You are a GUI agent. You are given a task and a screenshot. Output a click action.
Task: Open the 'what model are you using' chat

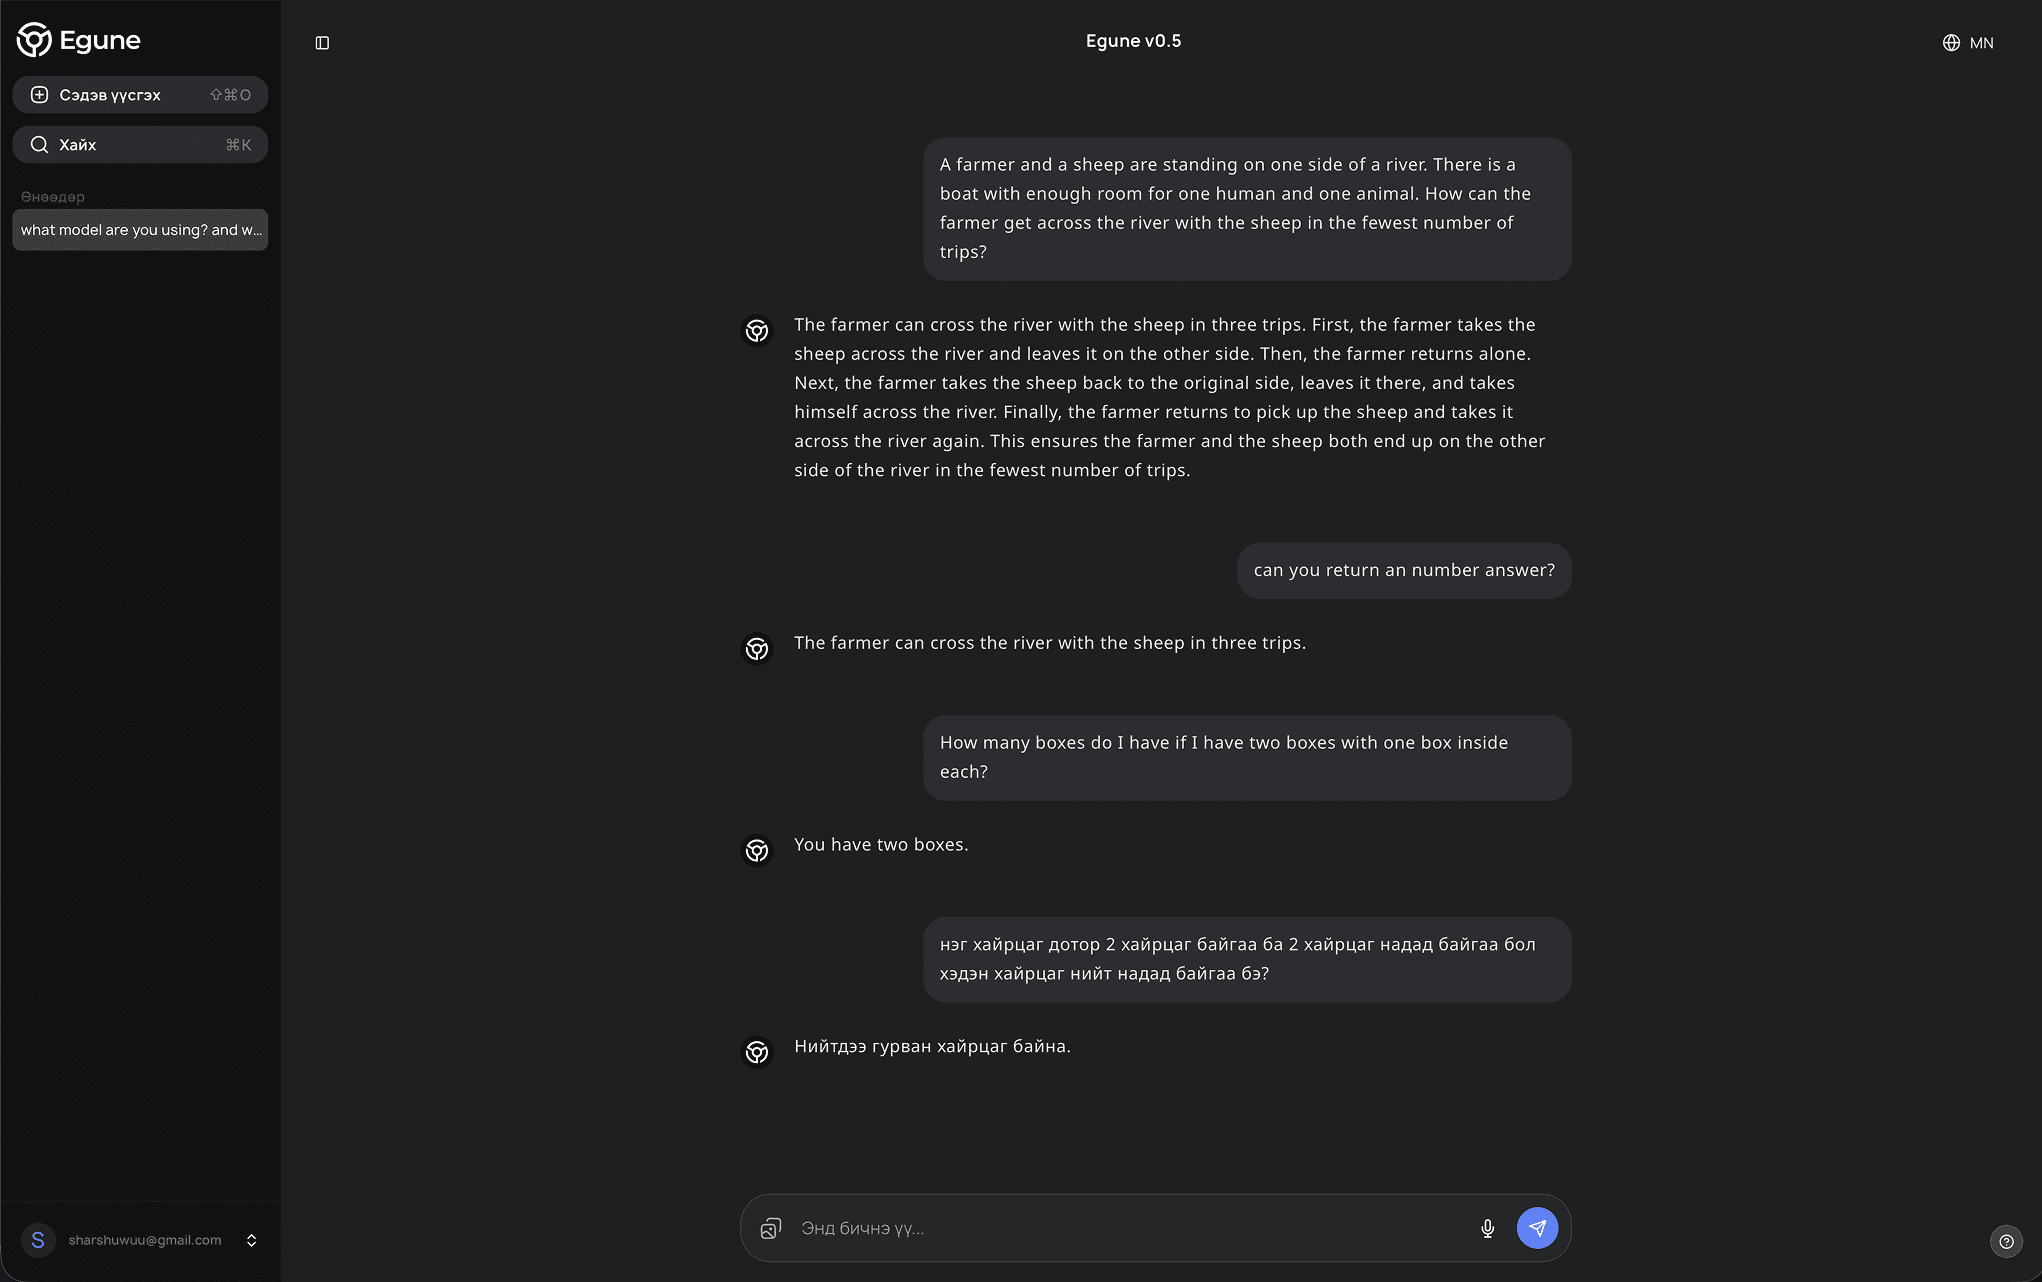click(140, 230)
